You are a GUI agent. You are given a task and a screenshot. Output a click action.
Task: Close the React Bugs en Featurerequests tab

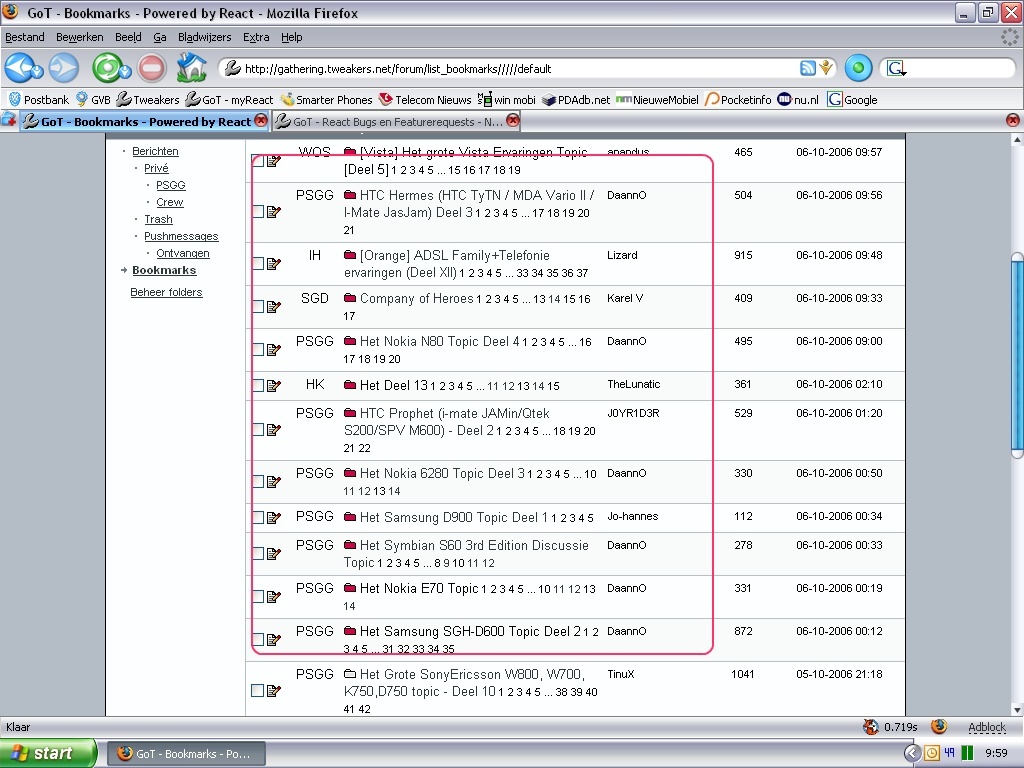(513, 120)
